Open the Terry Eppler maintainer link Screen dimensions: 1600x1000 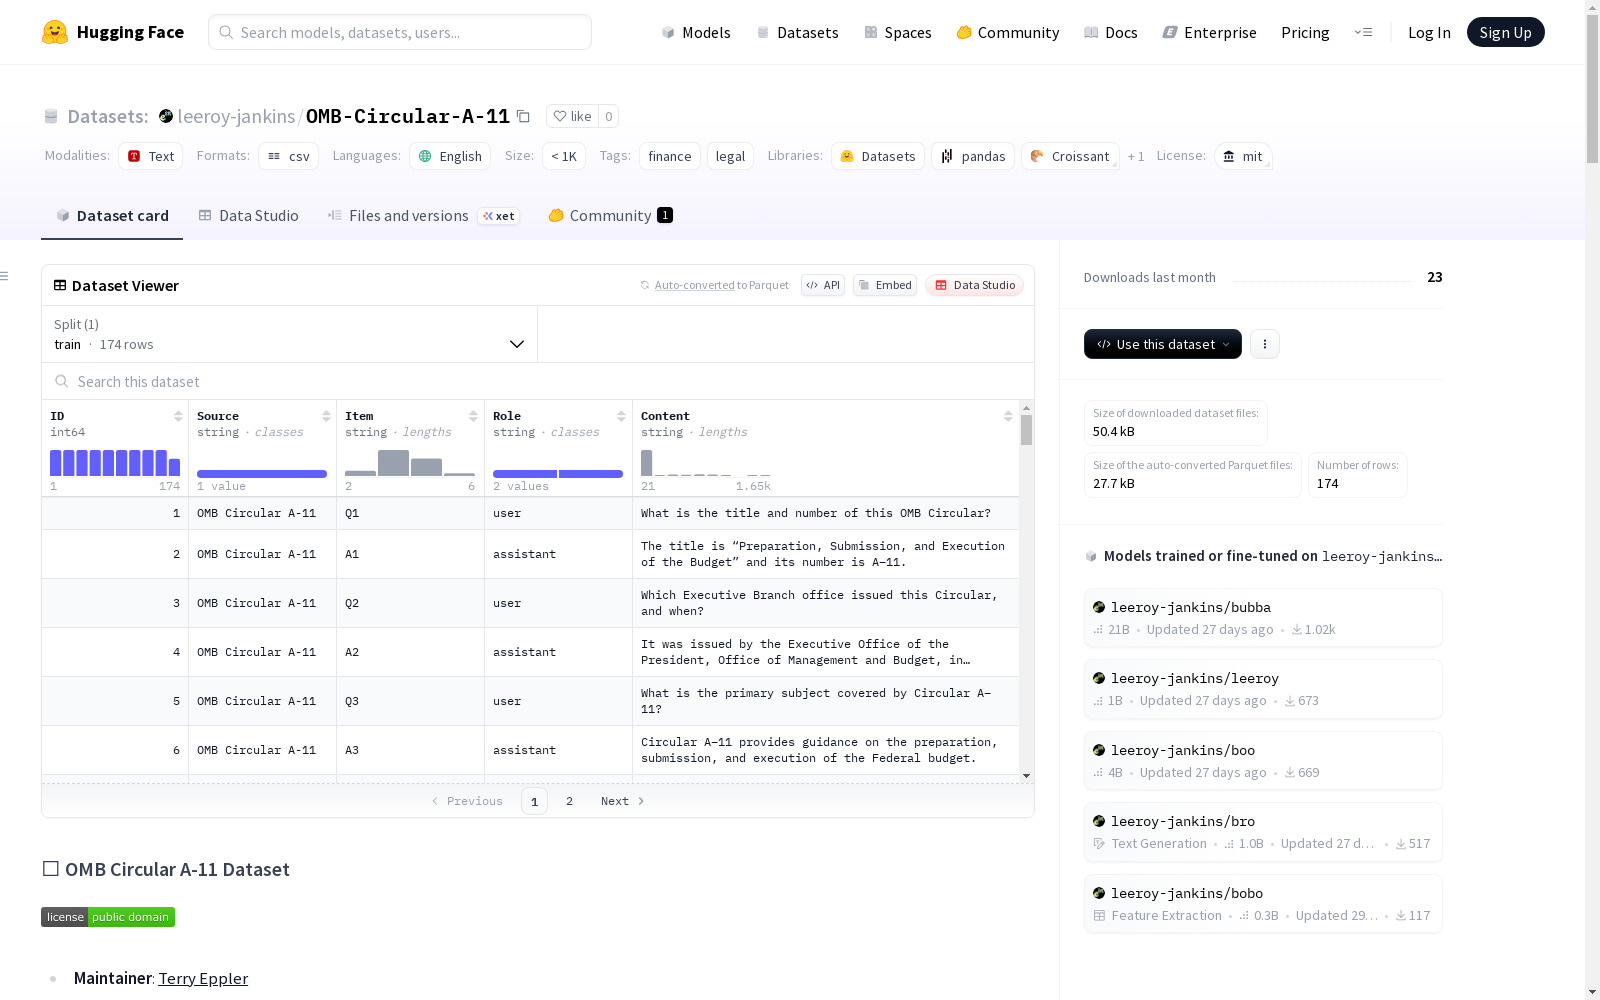[x=203, y=978]
